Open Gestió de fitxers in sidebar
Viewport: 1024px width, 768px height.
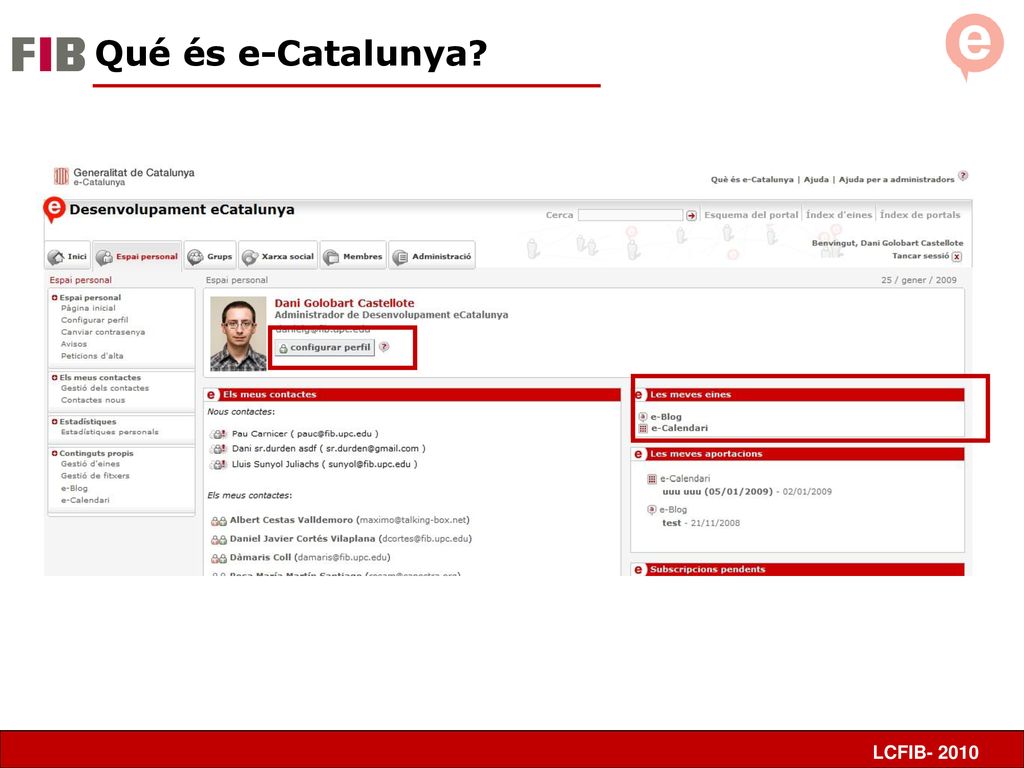coord(95,475)
